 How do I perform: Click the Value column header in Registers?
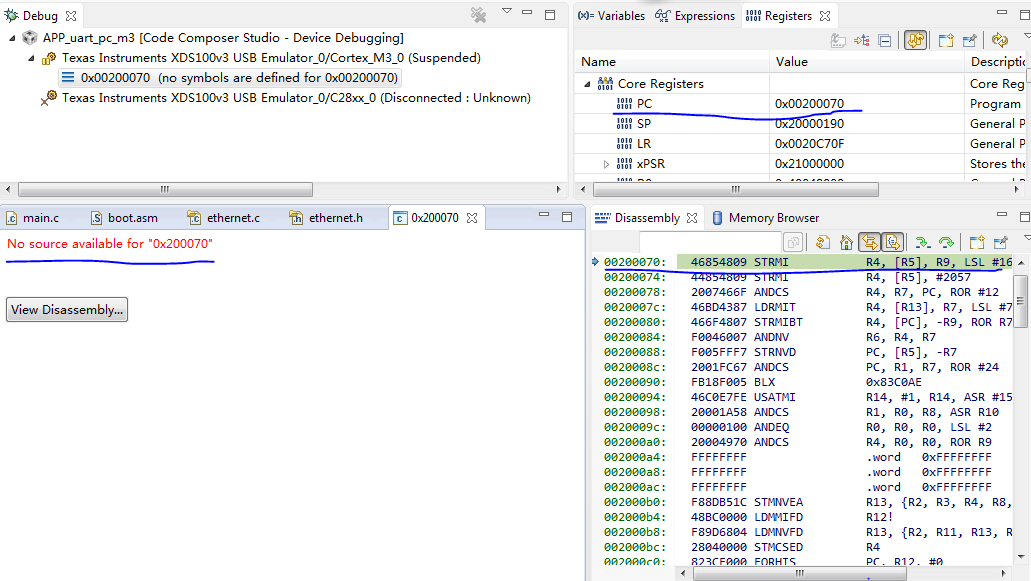(x=866, y=62)
